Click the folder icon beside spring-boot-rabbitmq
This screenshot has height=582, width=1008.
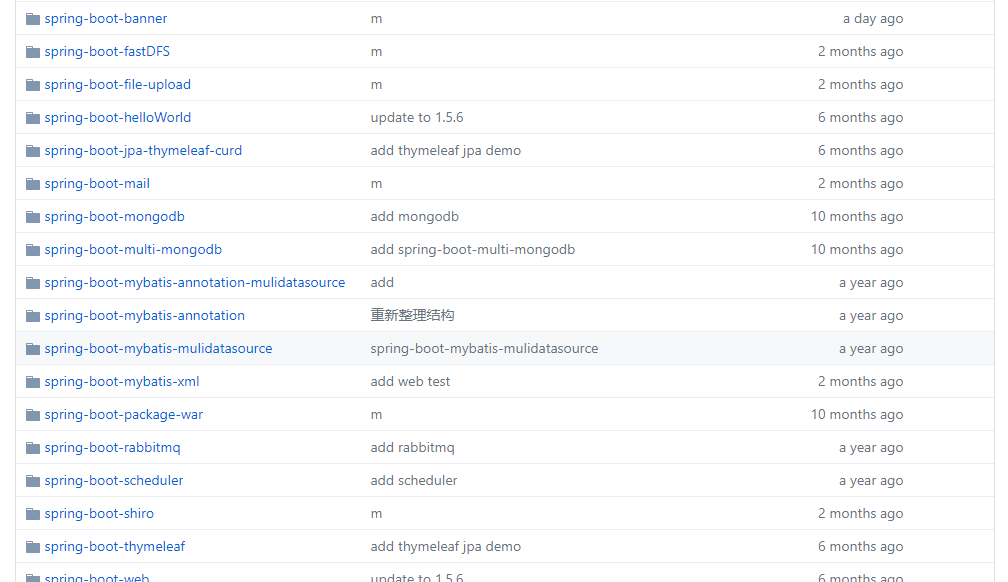[33, 448]
